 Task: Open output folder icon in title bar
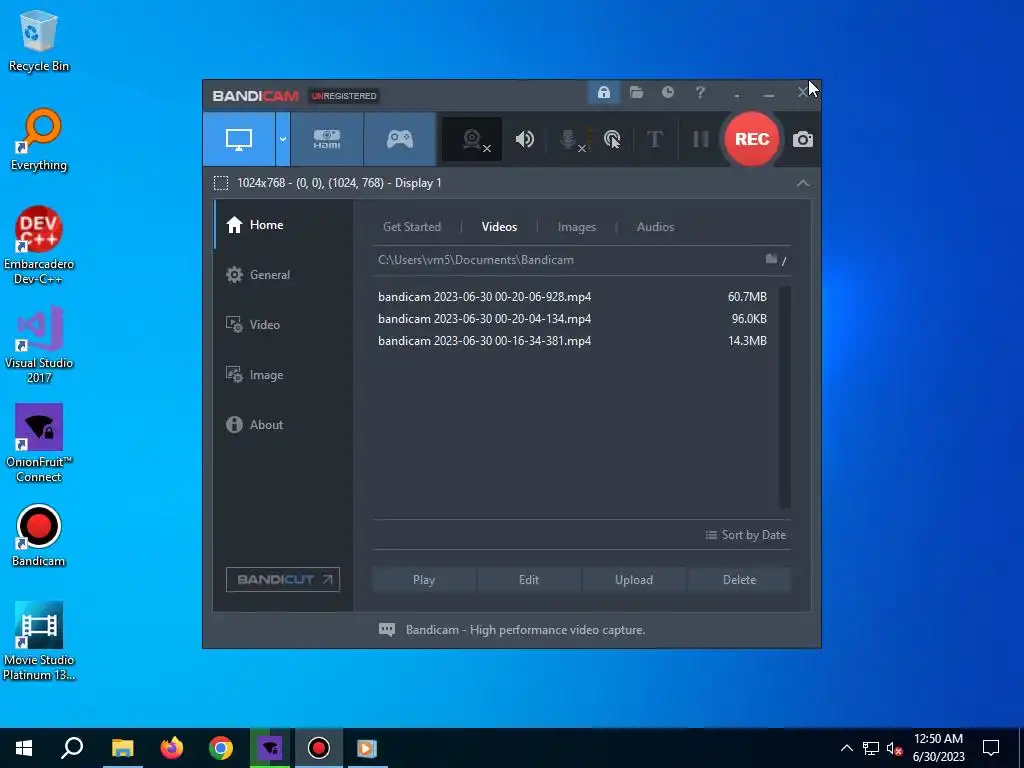(x=637, y=93)
